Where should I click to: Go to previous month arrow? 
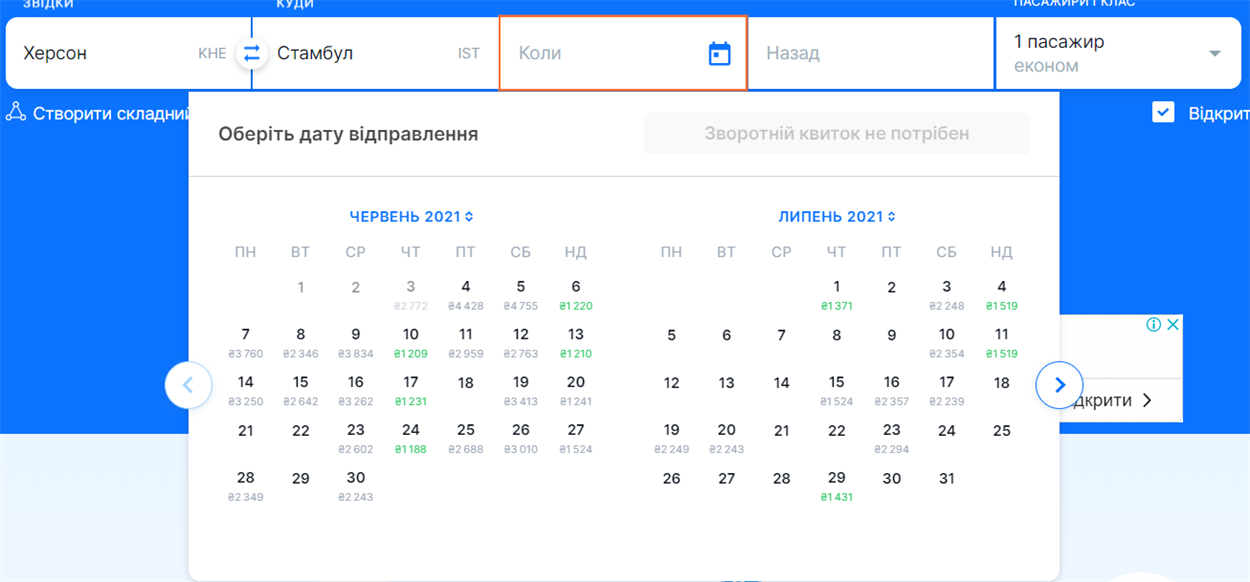189,384
